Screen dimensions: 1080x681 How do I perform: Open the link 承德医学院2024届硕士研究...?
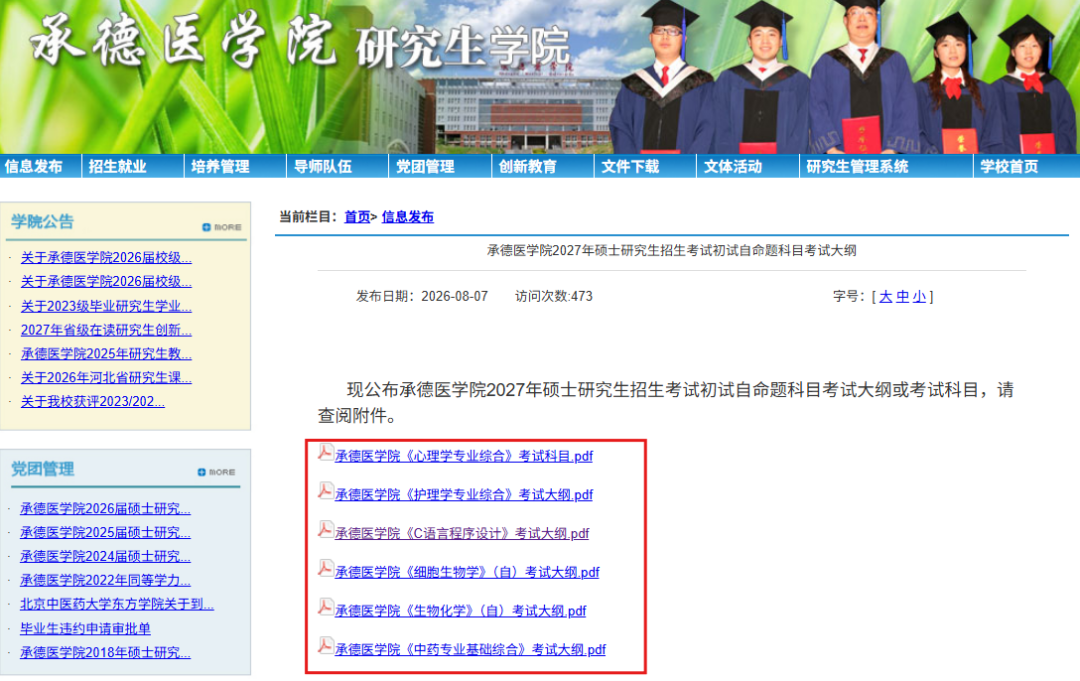pos(105,556)
